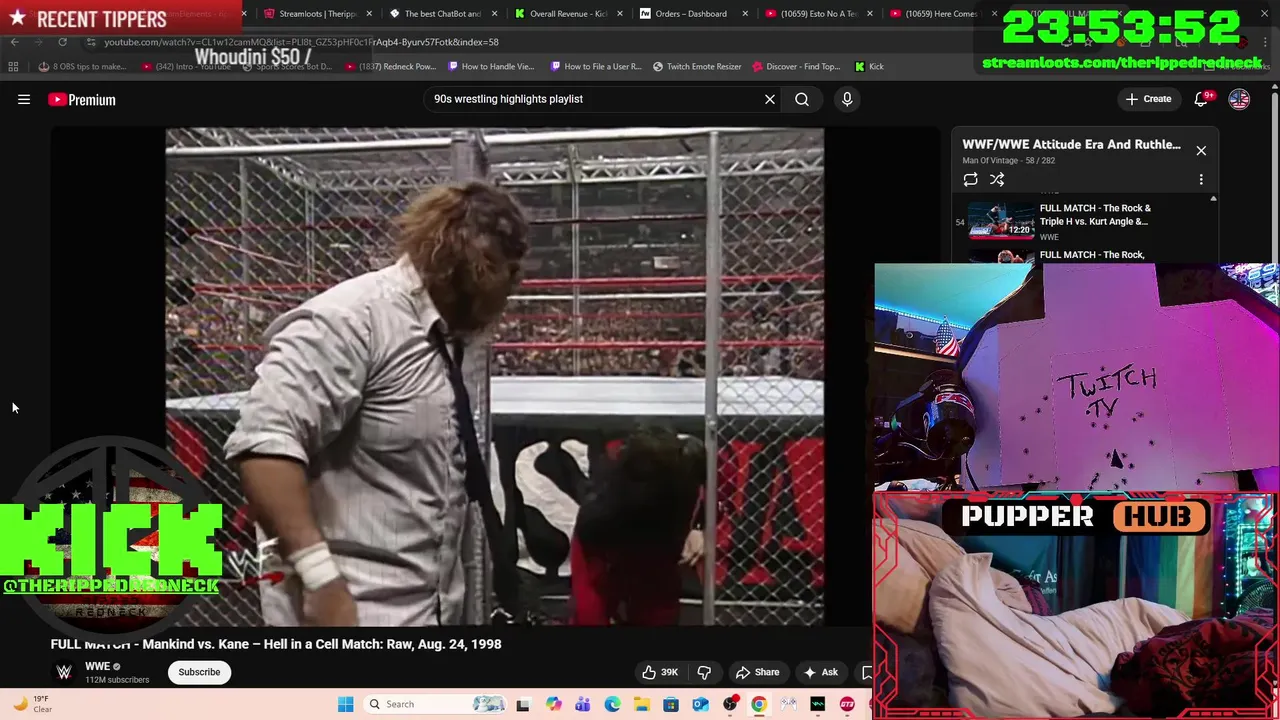Share the video
This screenshot has width=1280, height=720.
pos(757,672)
